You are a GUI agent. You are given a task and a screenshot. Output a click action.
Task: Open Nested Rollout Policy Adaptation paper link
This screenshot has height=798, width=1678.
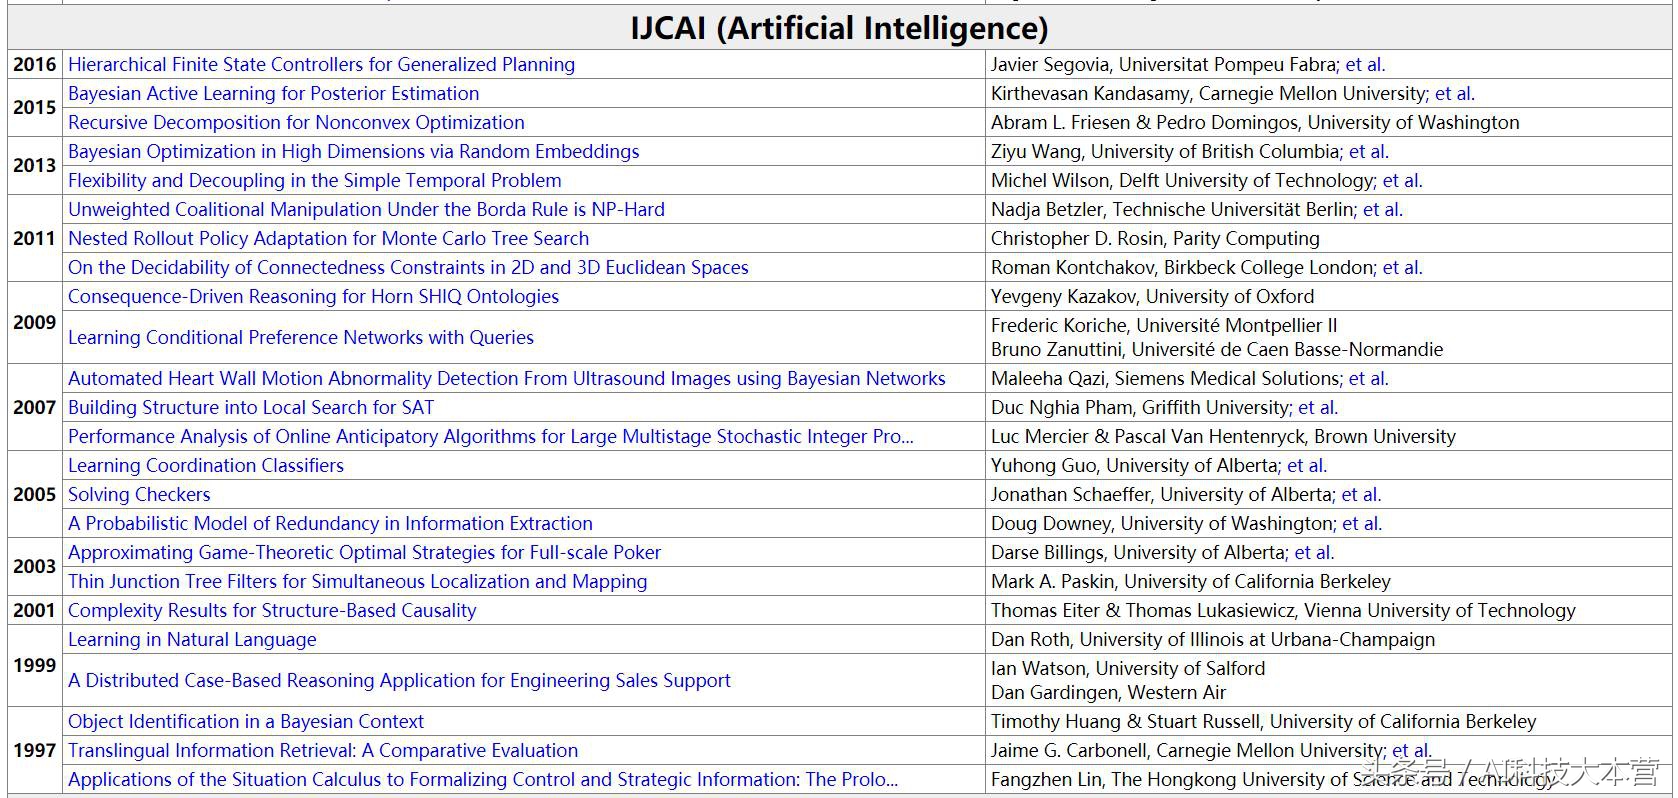[x=328, y=239]
